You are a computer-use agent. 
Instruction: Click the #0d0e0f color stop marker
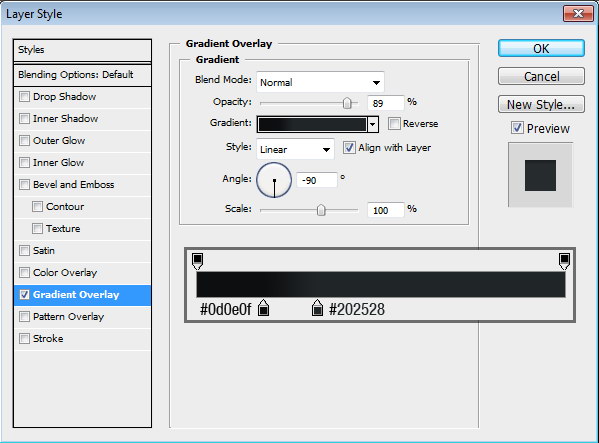263,308
